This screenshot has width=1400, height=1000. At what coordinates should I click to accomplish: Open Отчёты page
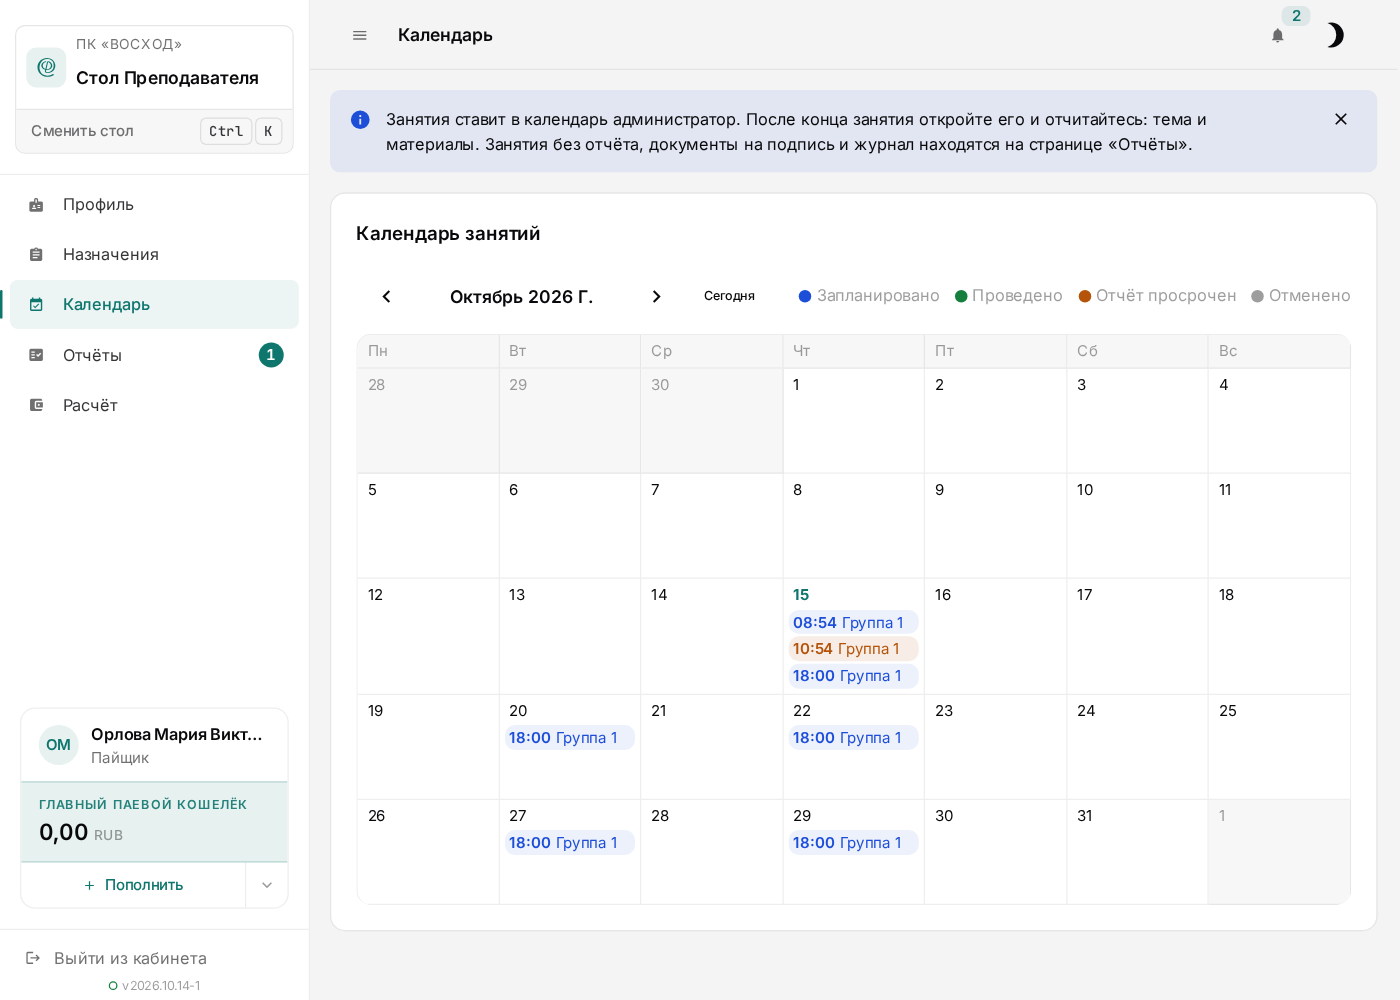[x=154, y=355]
